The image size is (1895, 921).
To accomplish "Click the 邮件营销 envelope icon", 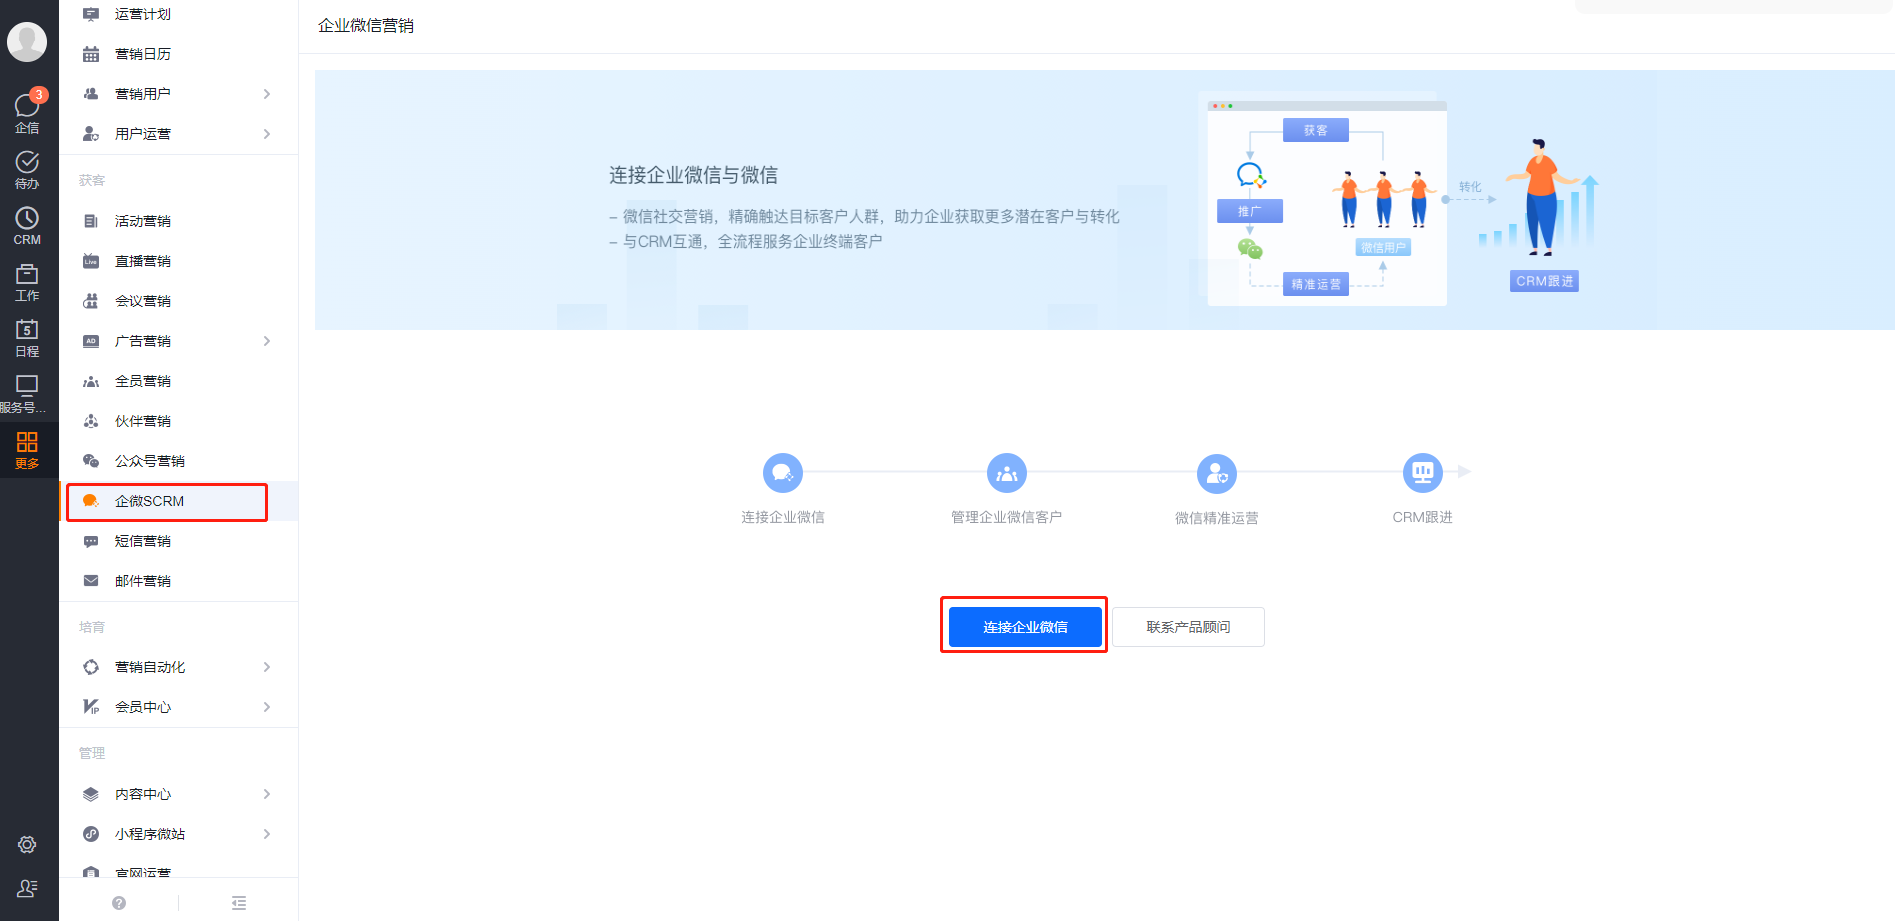I will [x=91, y=581].
